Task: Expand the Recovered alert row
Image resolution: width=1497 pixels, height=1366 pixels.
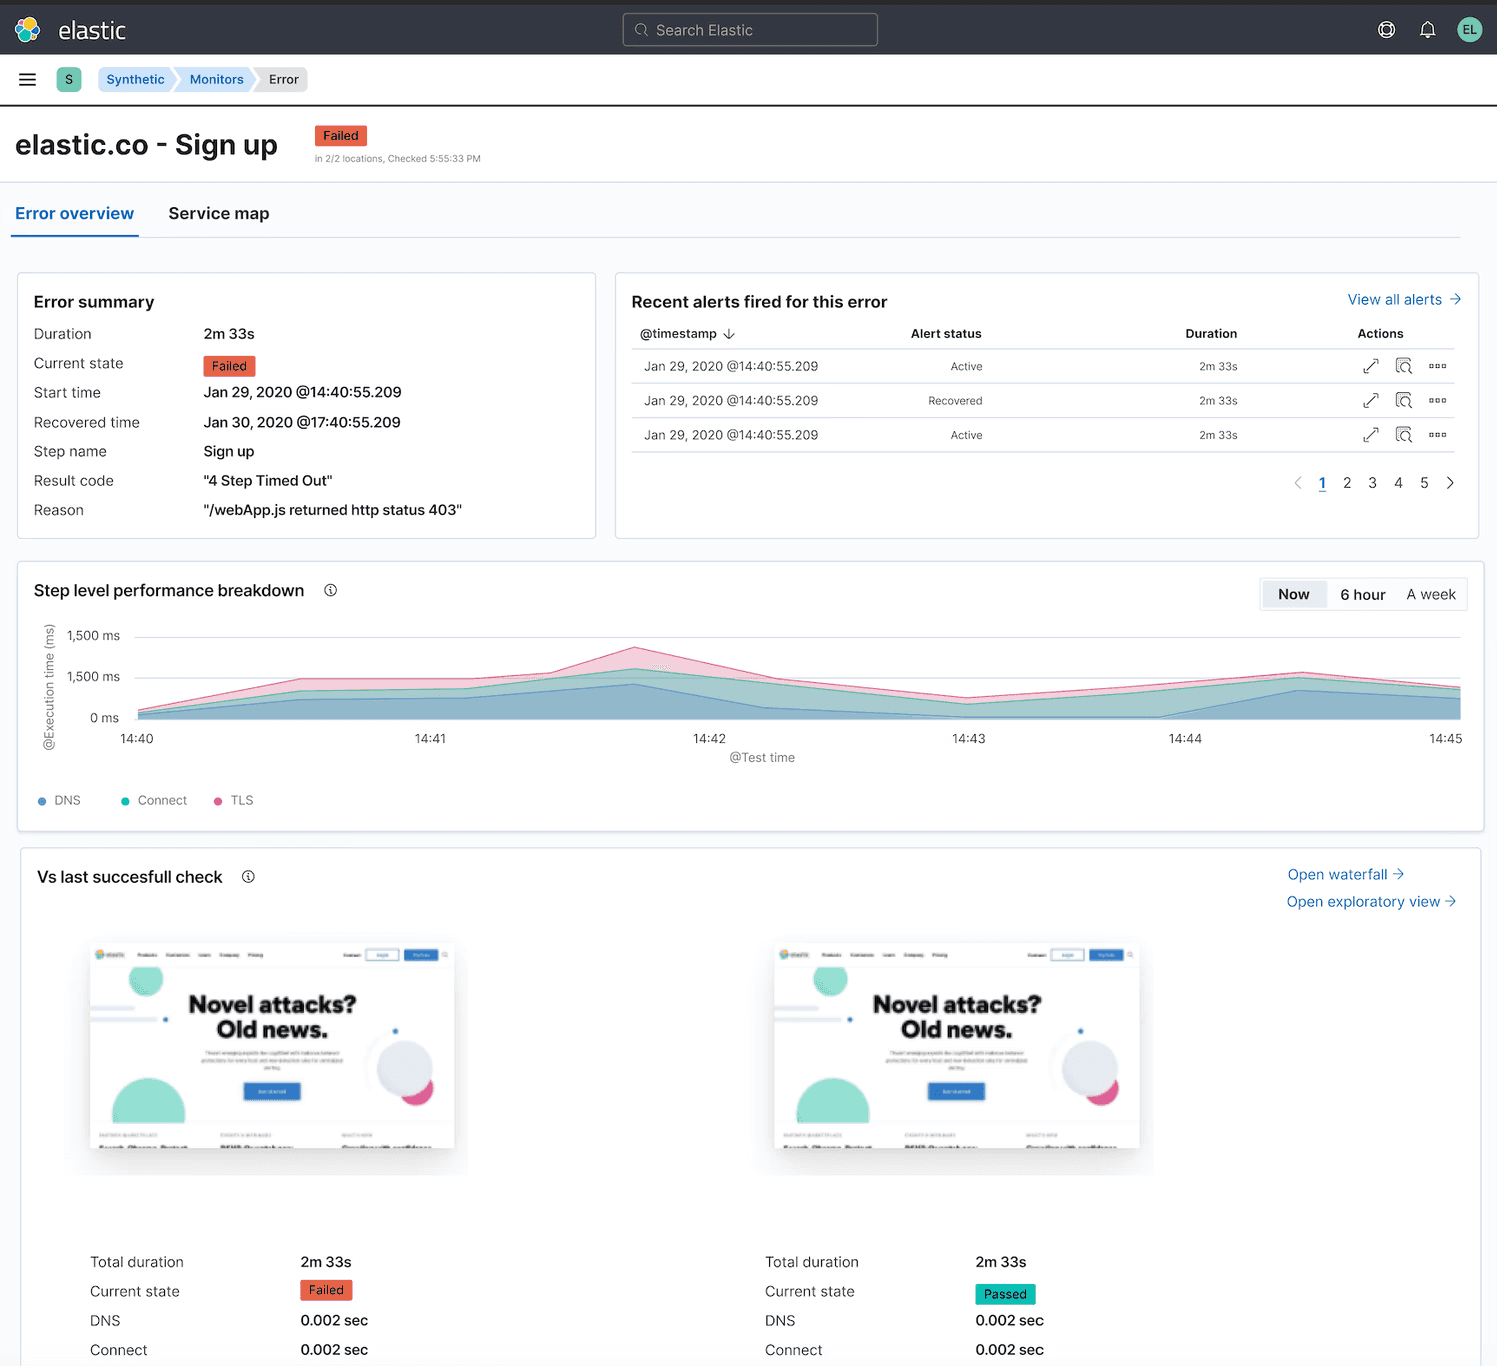Action: pyautogui.click(x=1371, y=400)
